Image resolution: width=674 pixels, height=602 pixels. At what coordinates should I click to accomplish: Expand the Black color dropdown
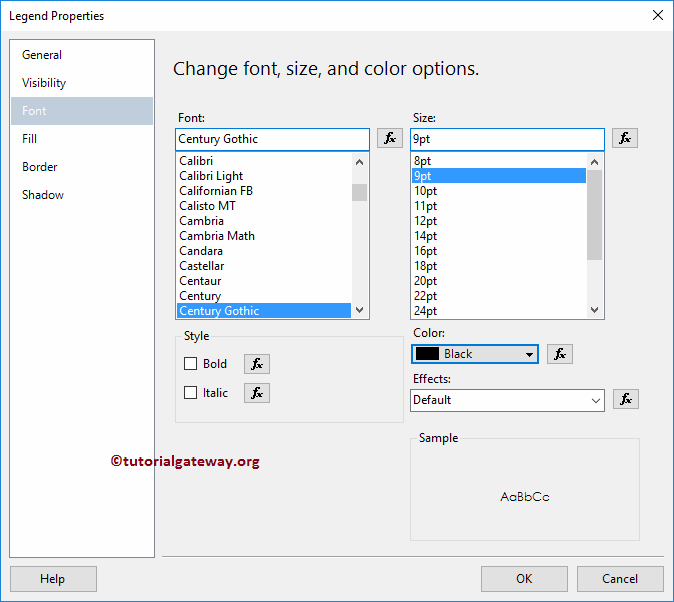coord(529,354)
